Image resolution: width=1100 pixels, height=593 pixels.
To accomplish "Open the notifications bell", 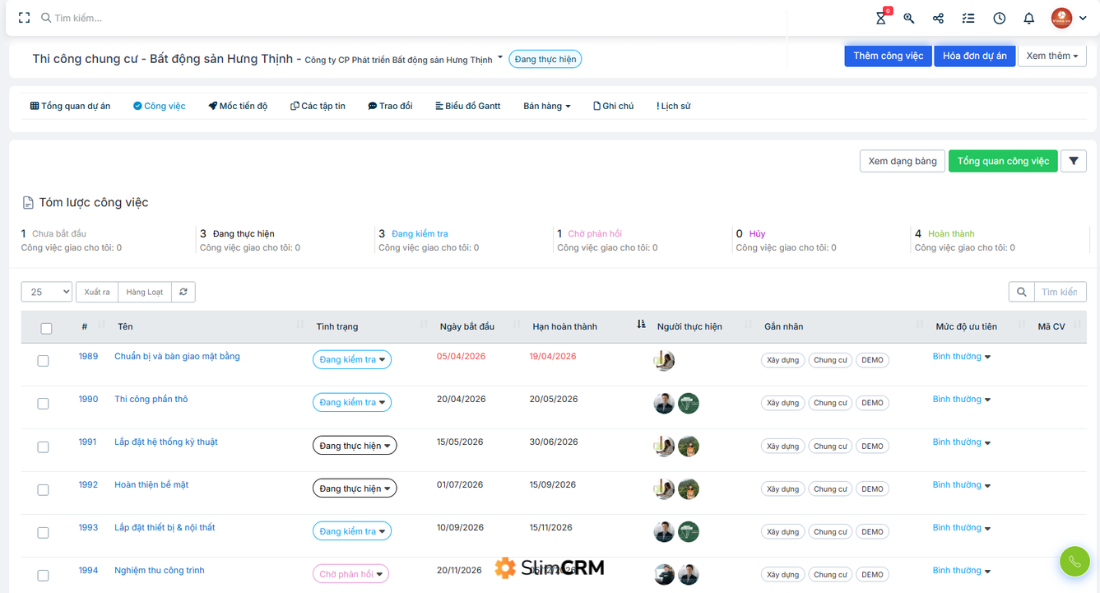I will pos(1028,18).
